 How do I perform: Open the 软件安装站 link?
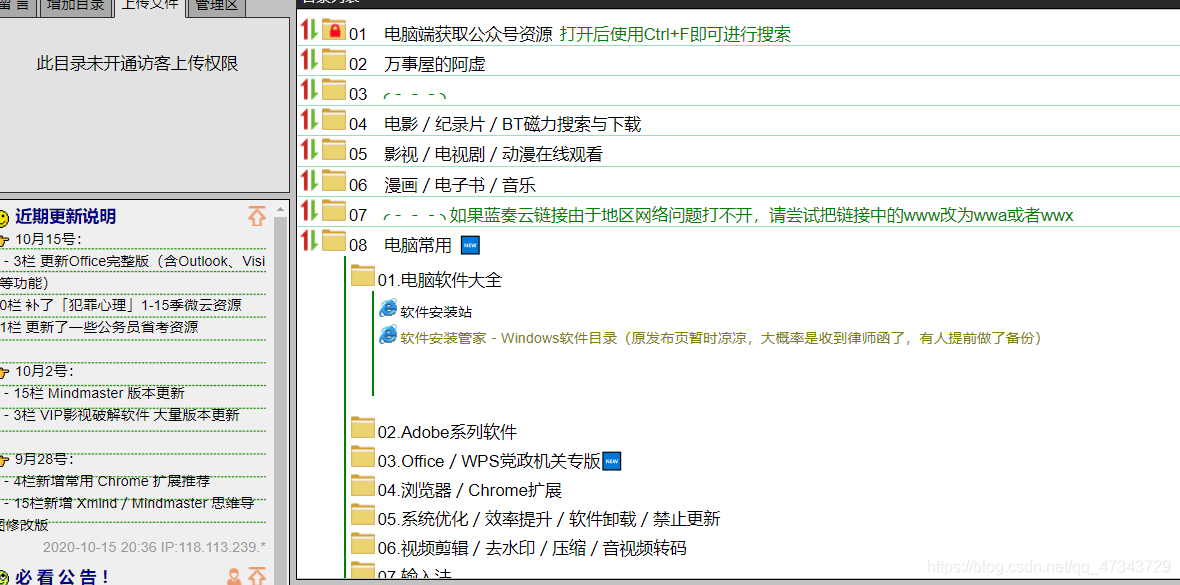tap(436, 312)
